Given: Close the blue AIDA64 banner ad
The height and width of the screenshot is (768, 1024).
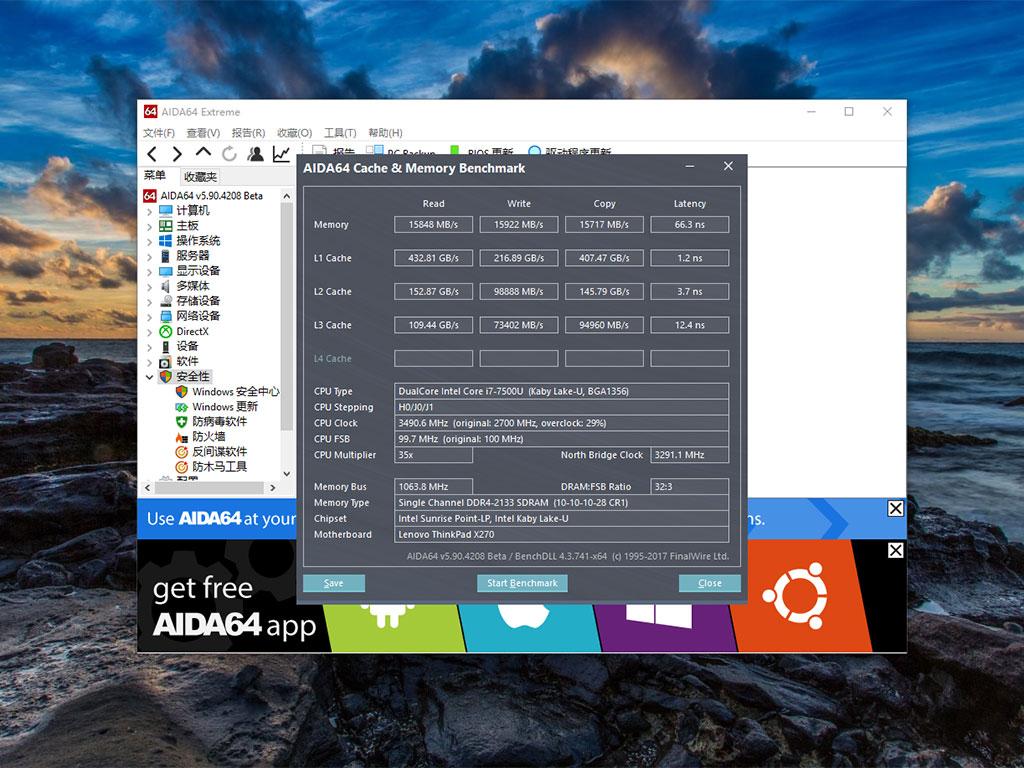Looking at the screenshot, I should coord(895,508).
